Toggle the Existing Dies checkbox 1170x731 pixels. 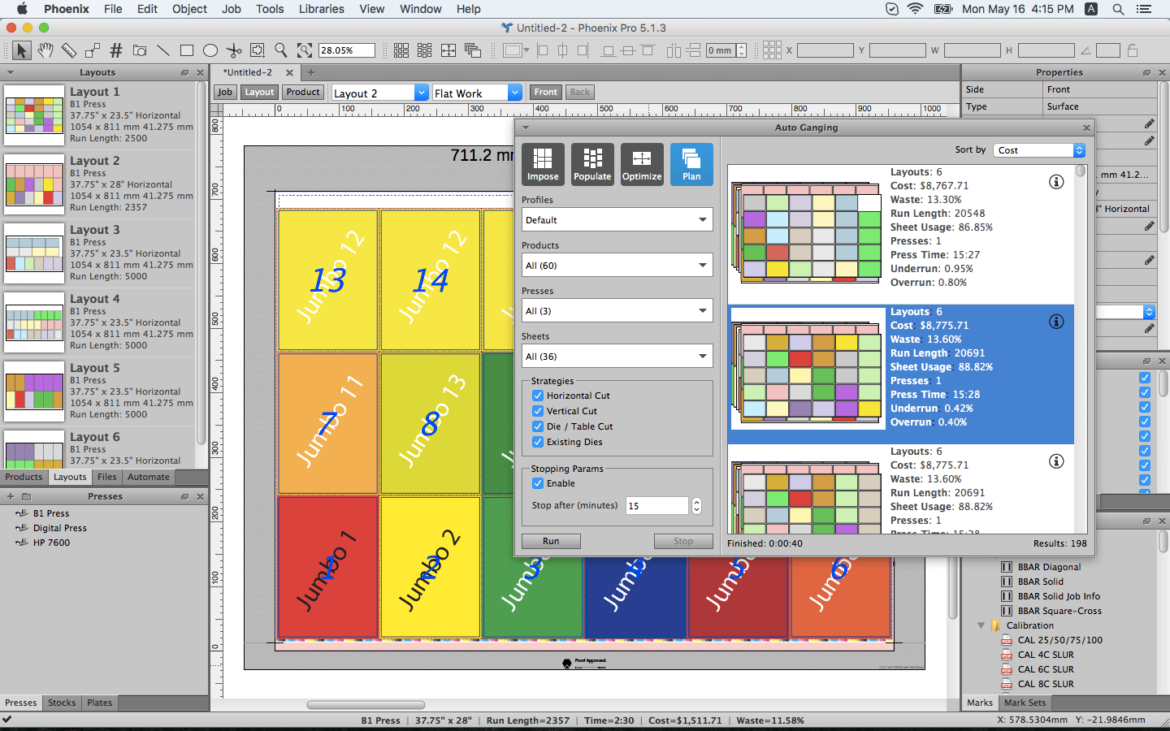(x=537, y=442)
